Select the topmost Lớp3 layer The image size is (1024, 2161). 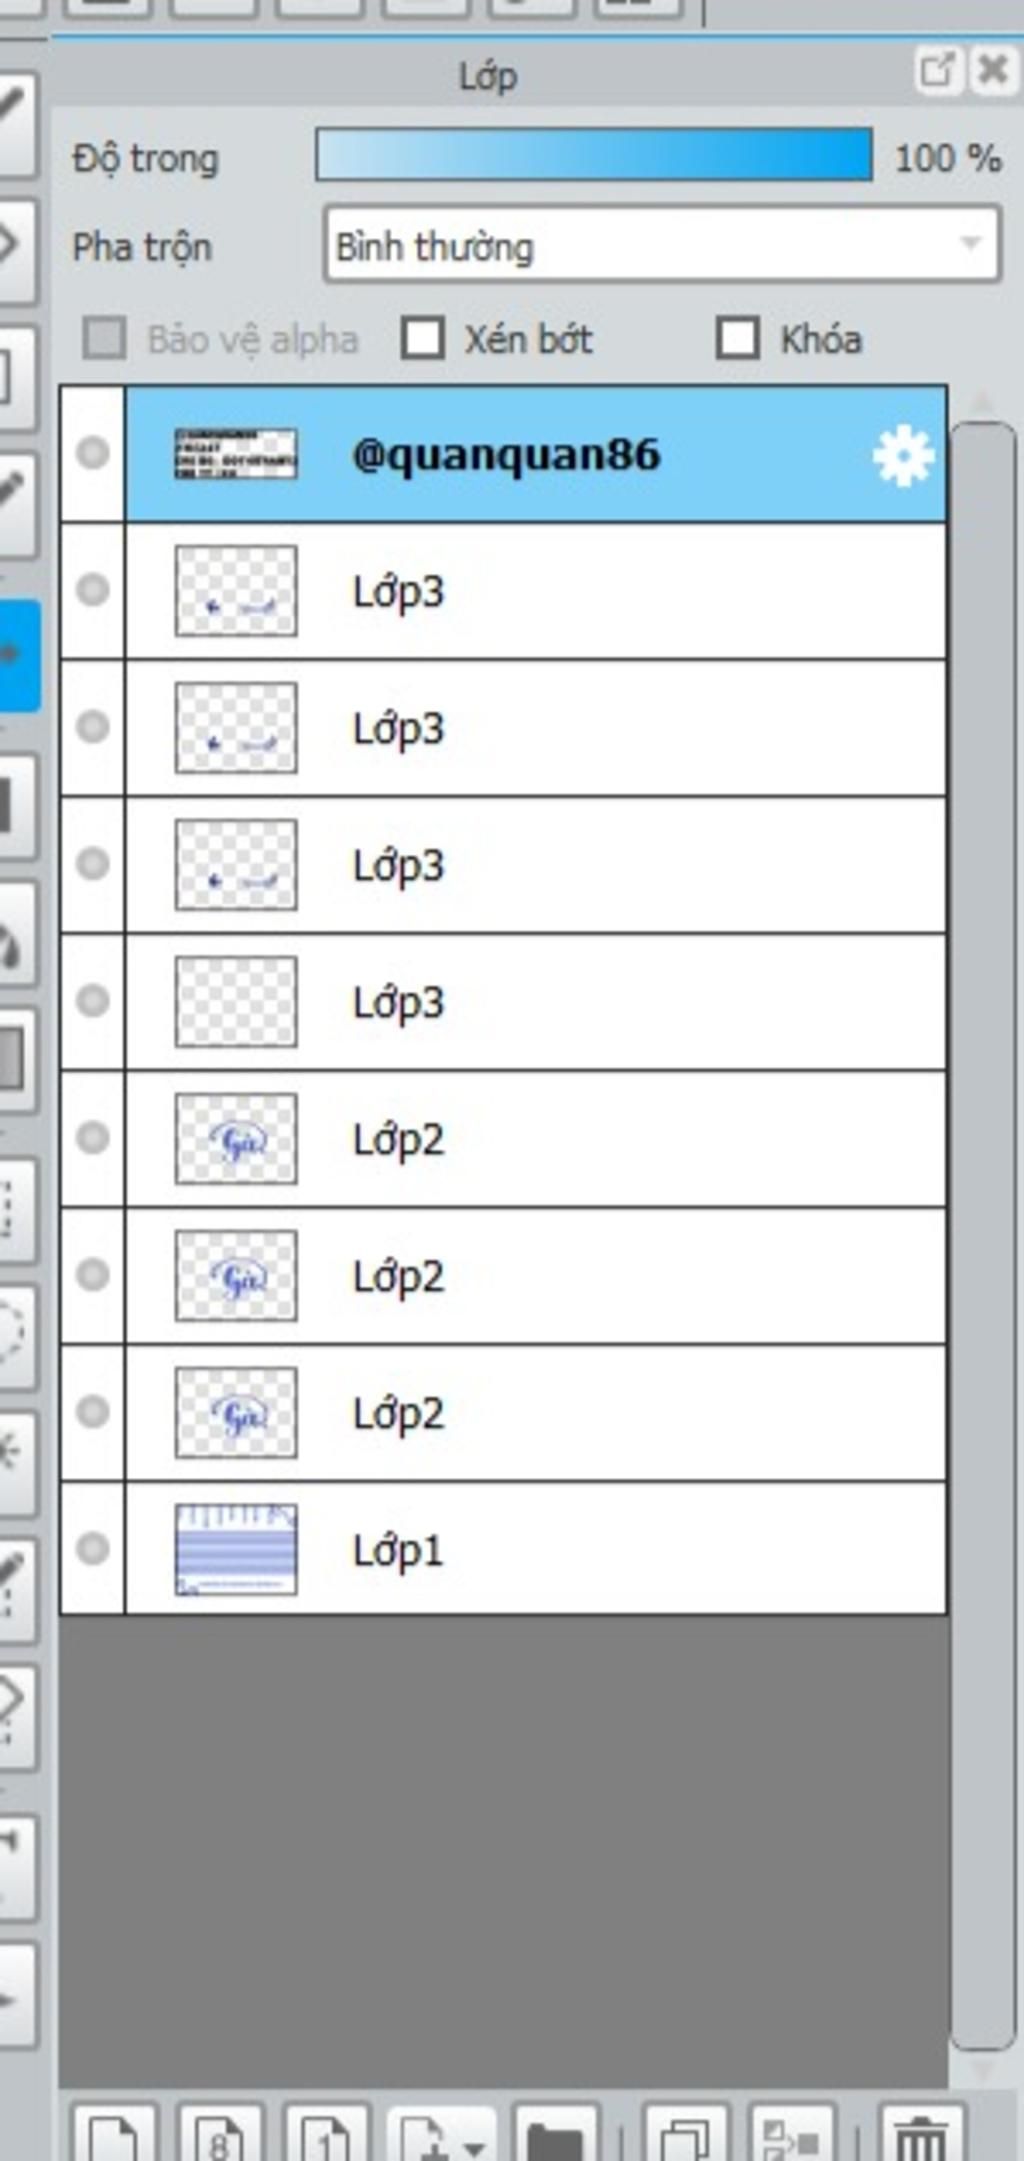click(600, 591)
